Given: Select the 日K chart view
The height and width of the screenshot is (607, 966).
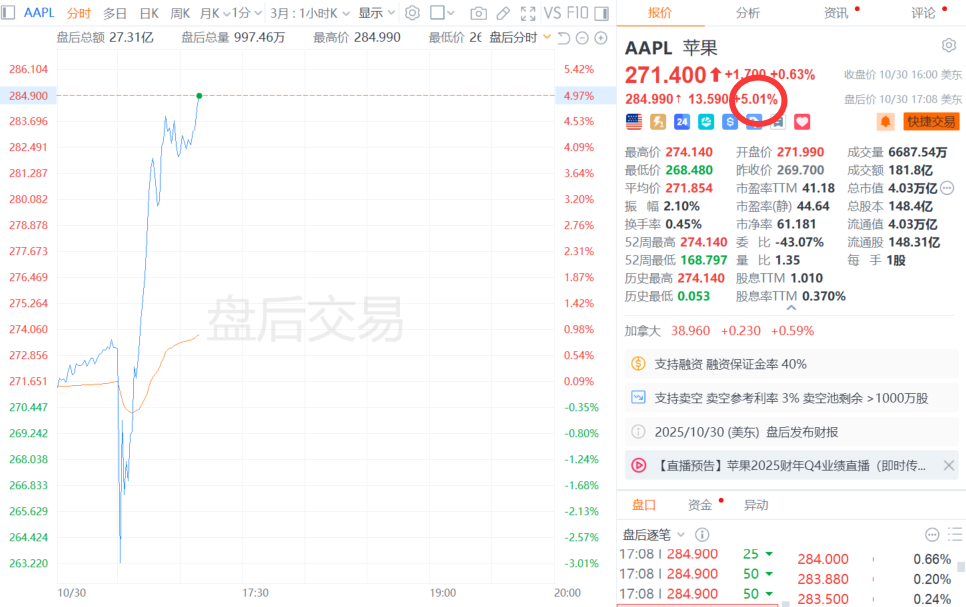Looking at the screenshot, I should pyautogui.click(x=148, y=13).
